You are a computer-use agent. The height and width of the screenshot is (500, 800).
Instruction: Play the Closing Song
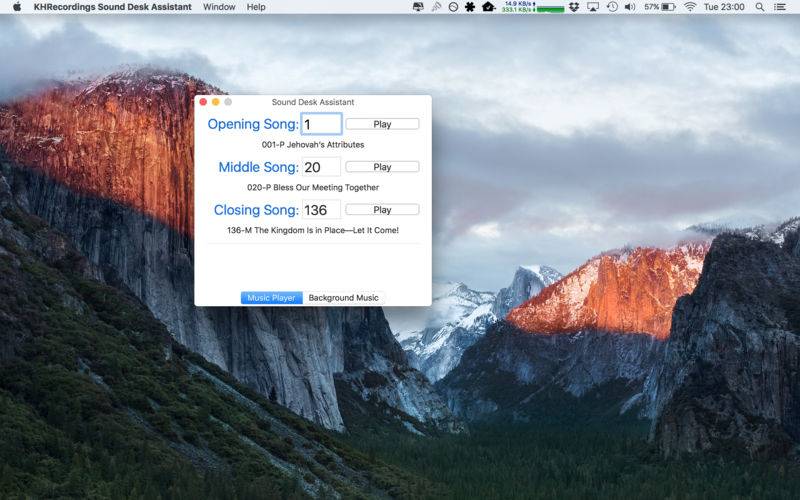click(x=382, y=210)
